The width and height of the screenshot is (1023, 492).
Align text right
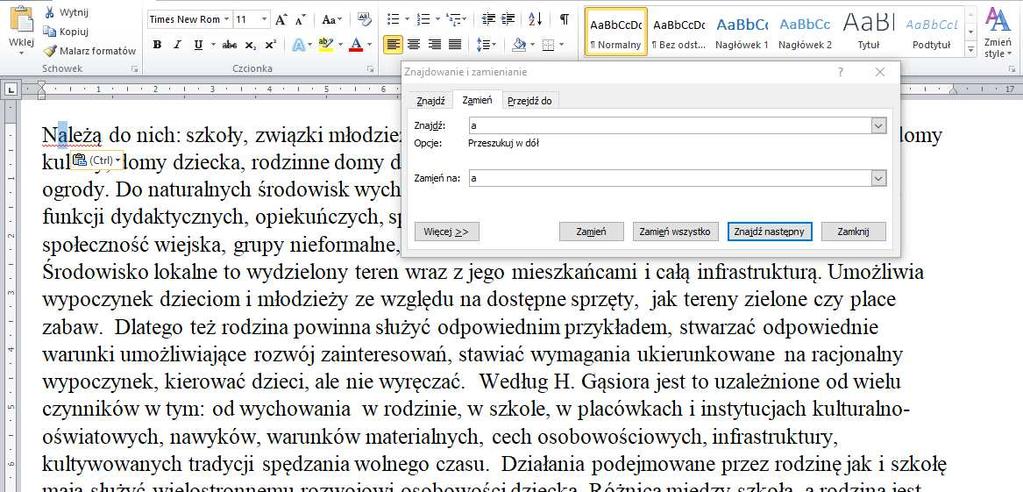435,45
